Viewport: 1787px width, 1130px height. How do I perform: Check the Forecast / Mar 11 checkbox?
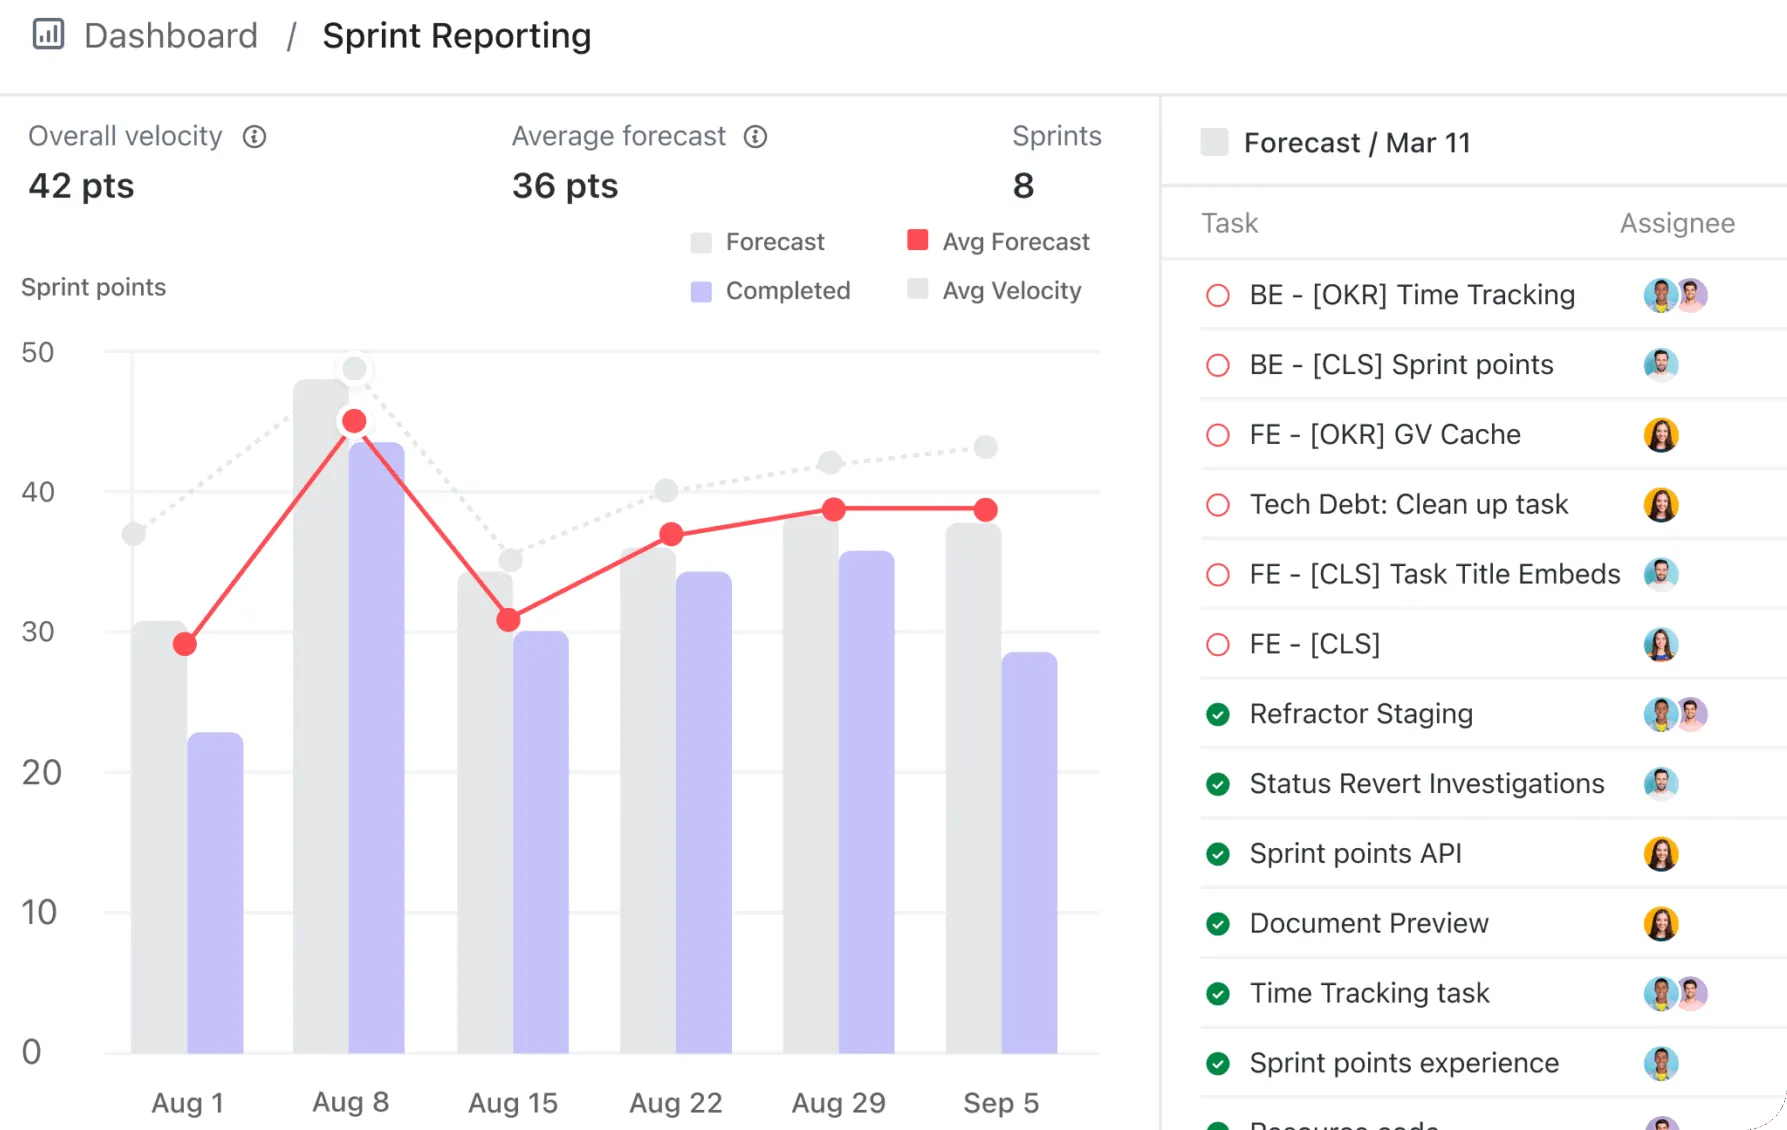tap(1214, 142)
